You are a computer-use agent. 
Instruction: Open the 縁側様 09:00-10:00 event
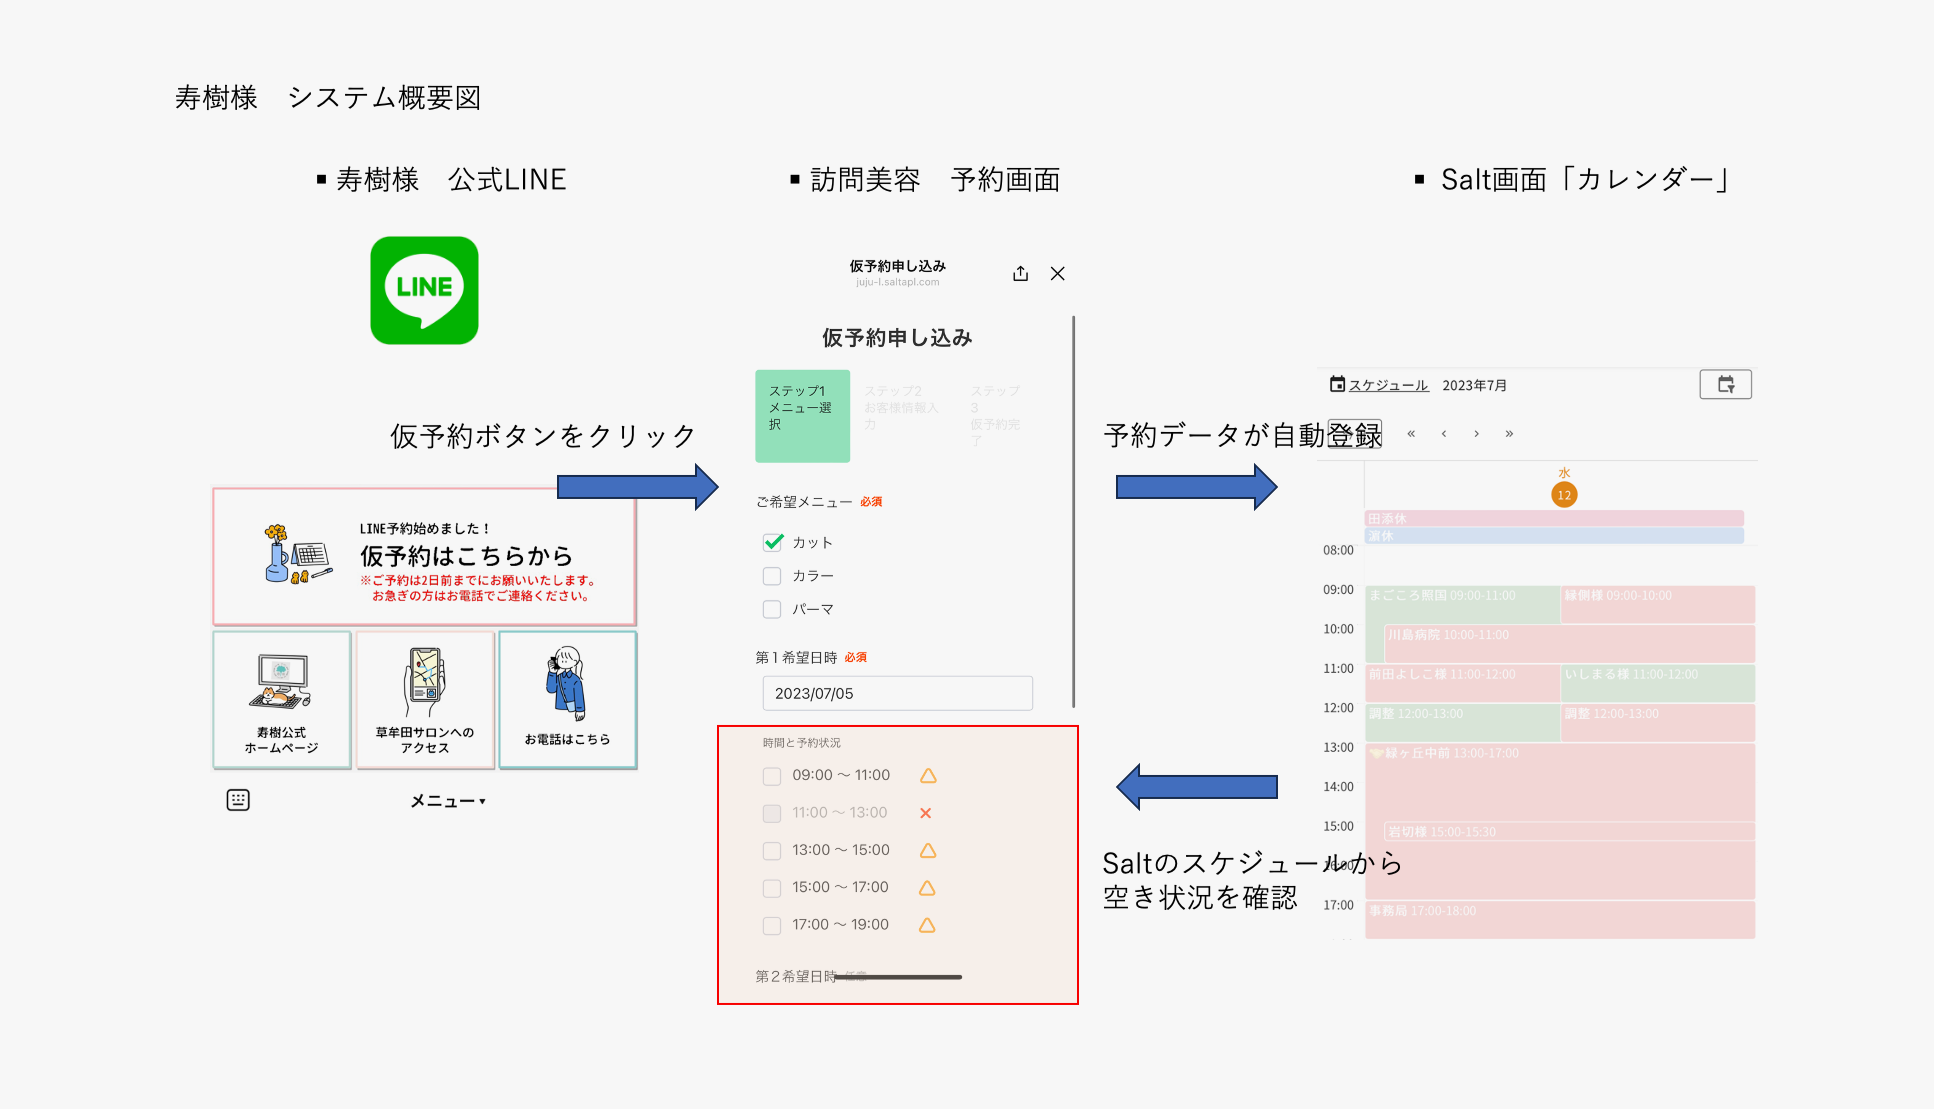(x=1658, y=604)
